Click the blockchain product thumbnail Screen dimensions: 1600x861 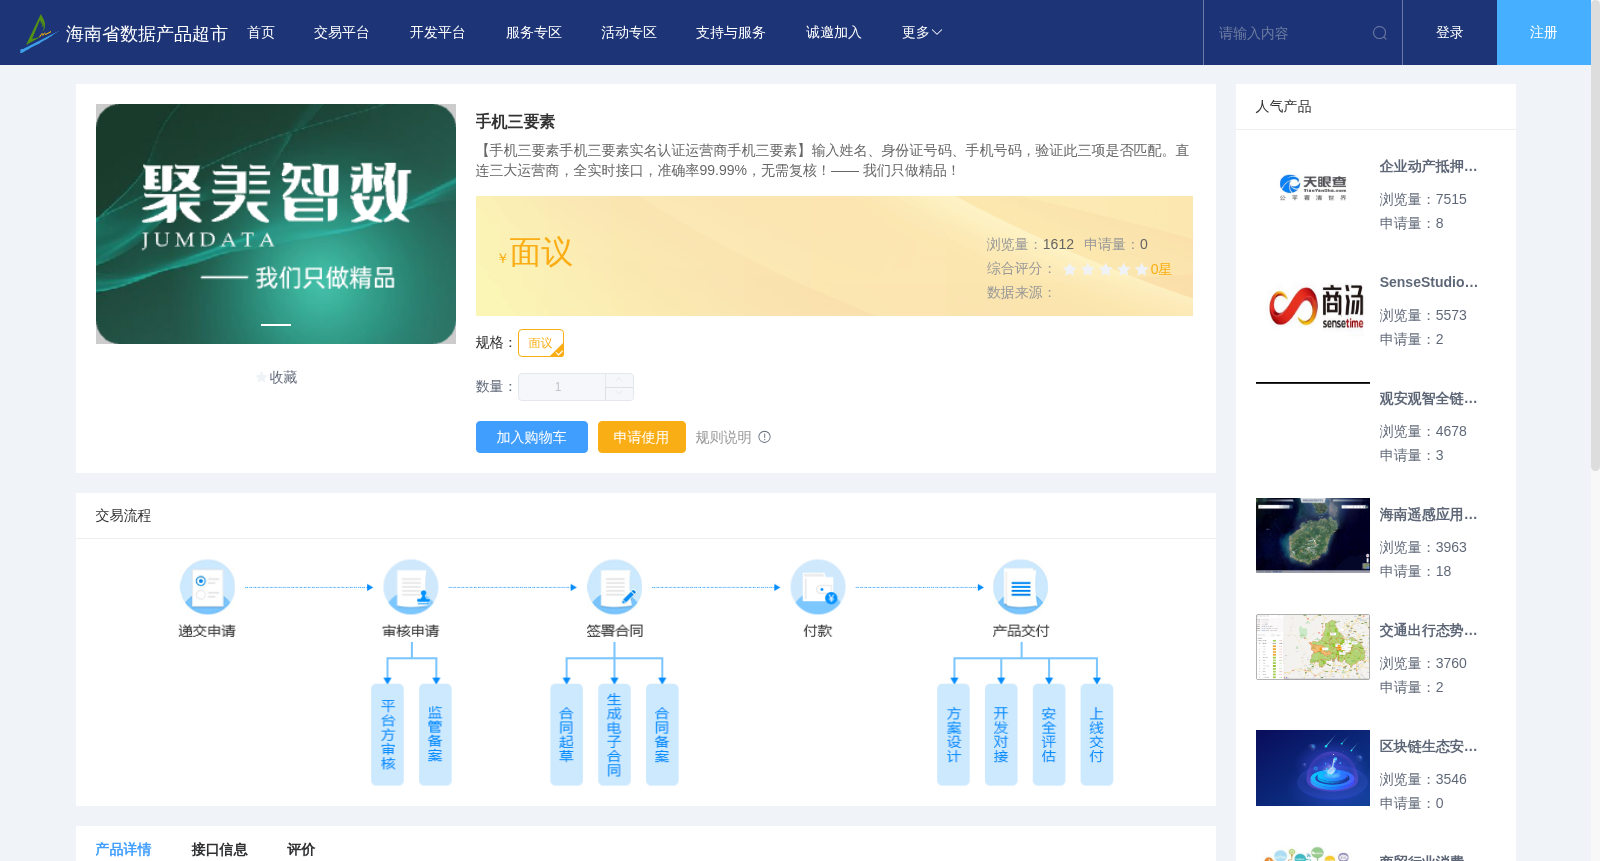coord(1313,768)
